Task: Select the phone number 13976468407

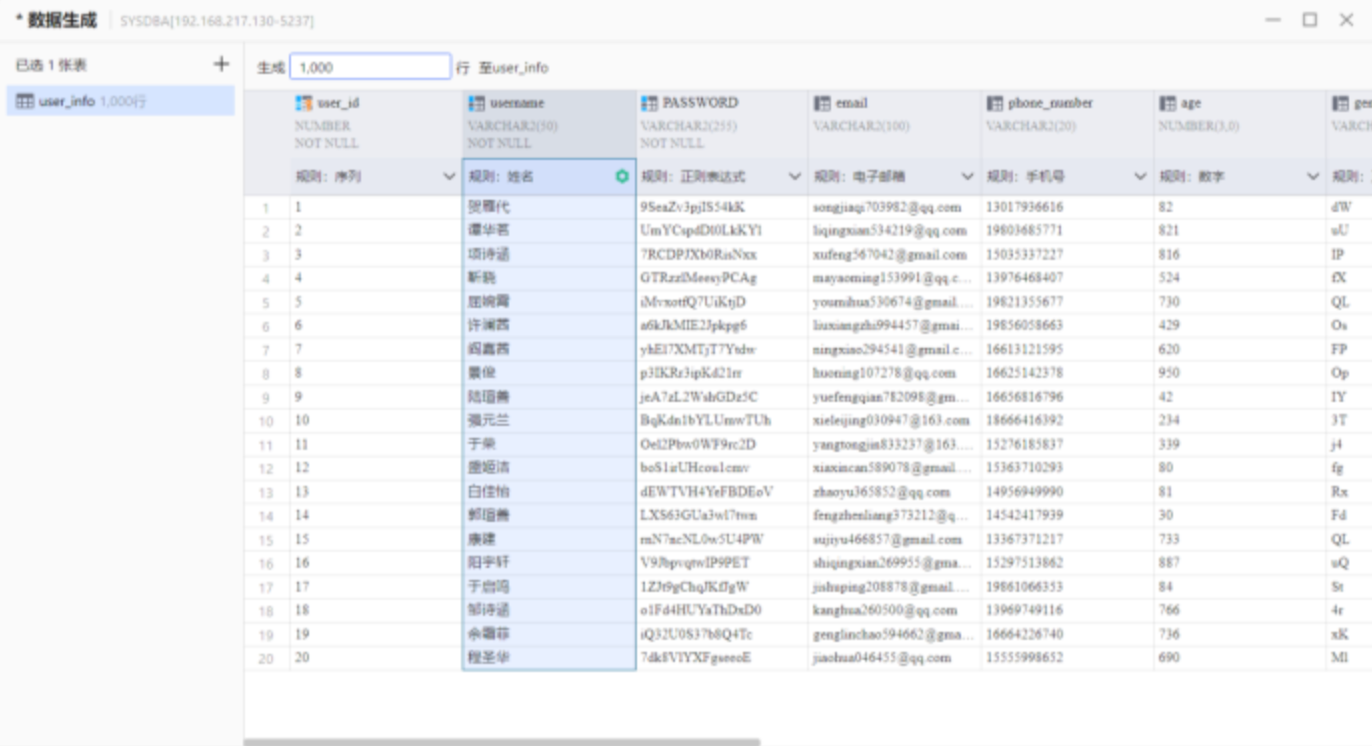Action: [1025, 278]
